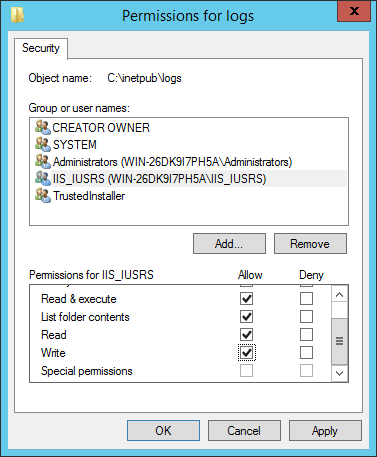This screenshot has width=377, height=457.
Task: Uncheck Allow for Write permission
Action: (x=246, y=353)
